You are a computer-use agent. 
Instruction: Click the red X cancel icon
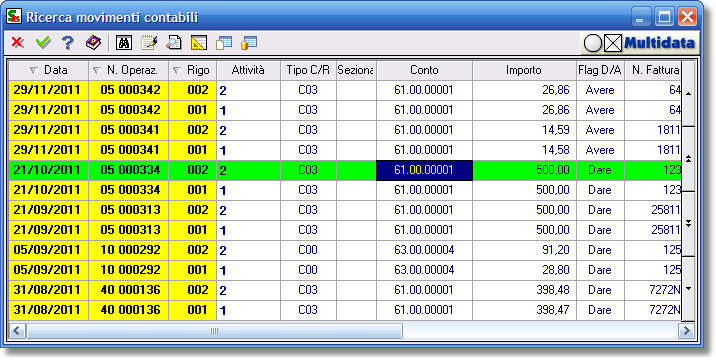pyautogui.click(x=18, y=43)
